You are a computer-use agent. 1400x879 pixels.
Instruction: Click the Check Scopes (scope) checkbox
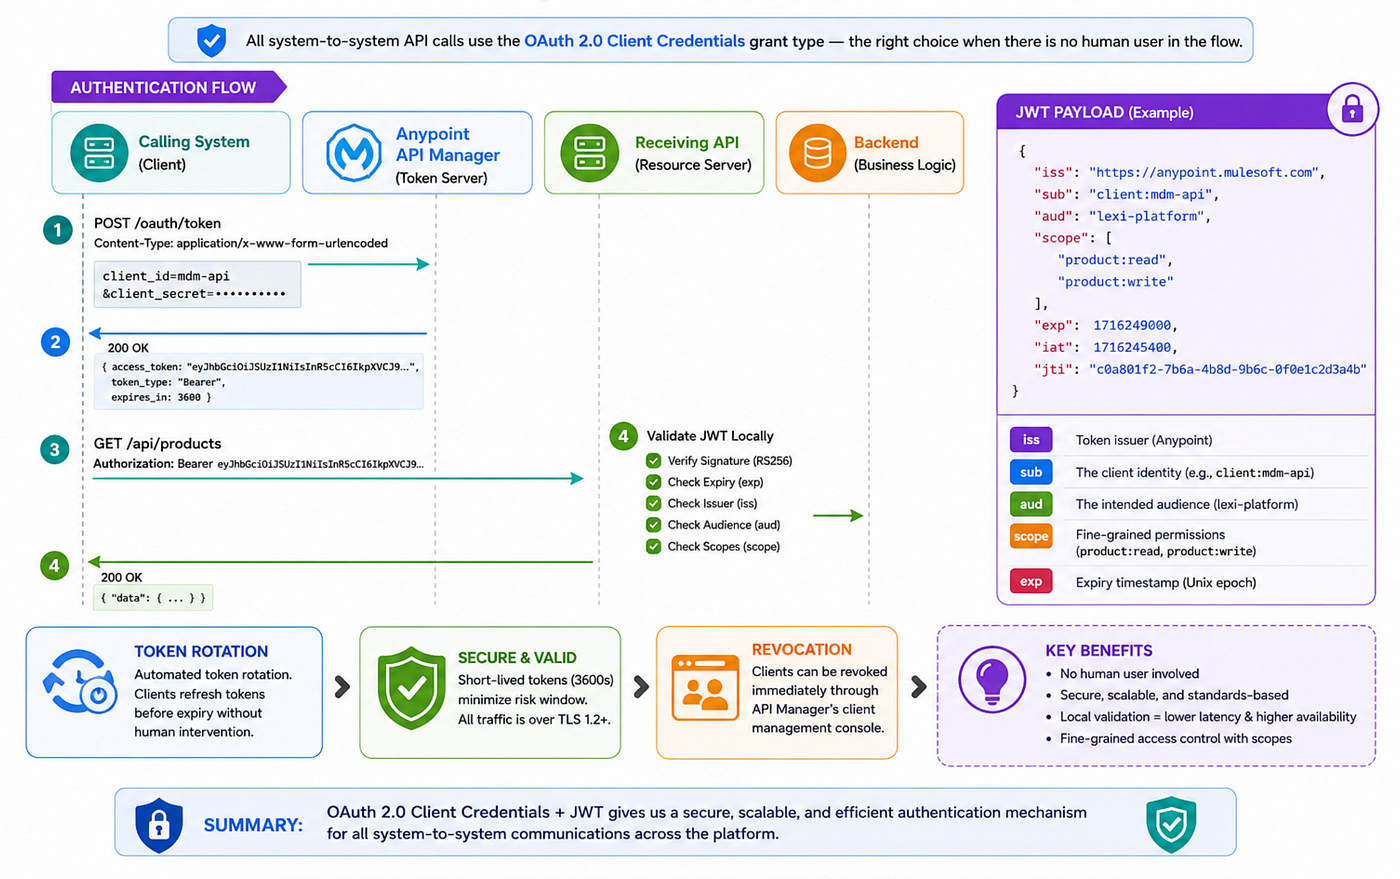coord(653,546)
